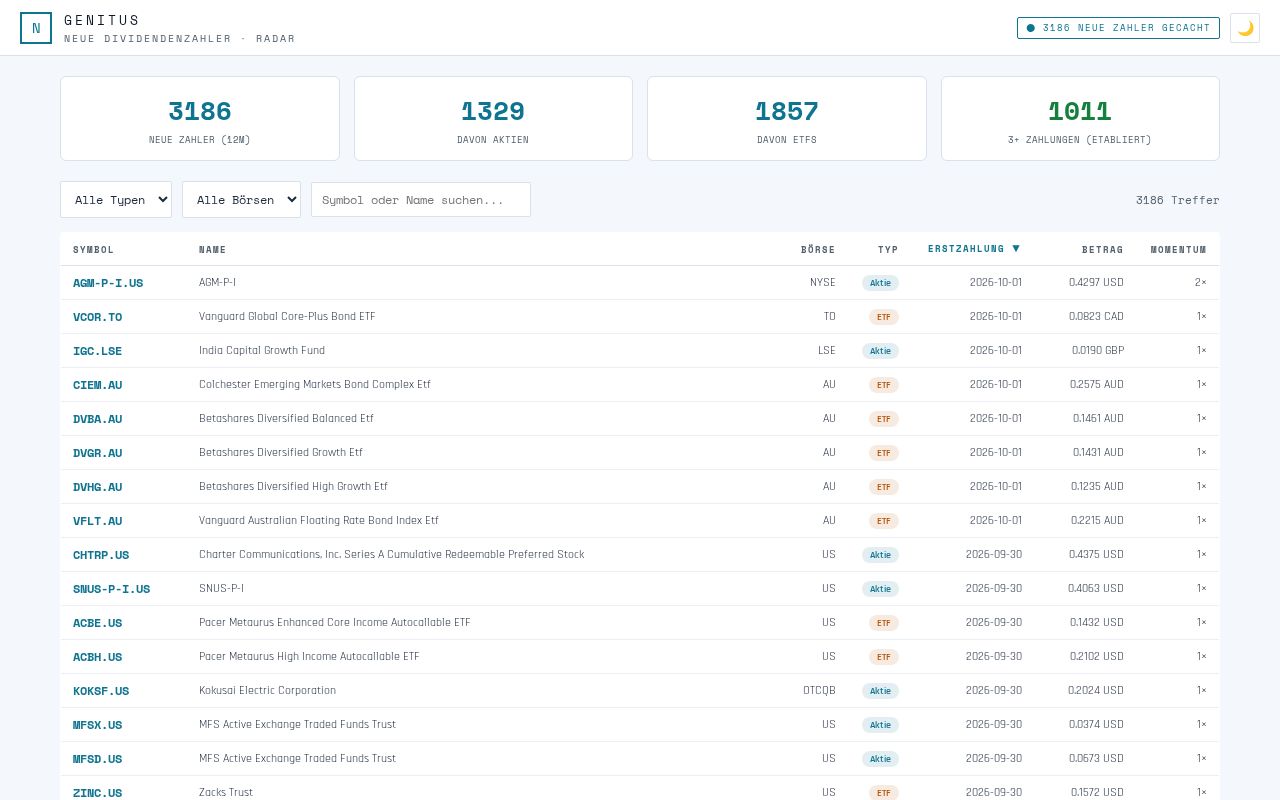Open the DVHG.AU symbol link

pyautogui.click(x=98, y=487)
